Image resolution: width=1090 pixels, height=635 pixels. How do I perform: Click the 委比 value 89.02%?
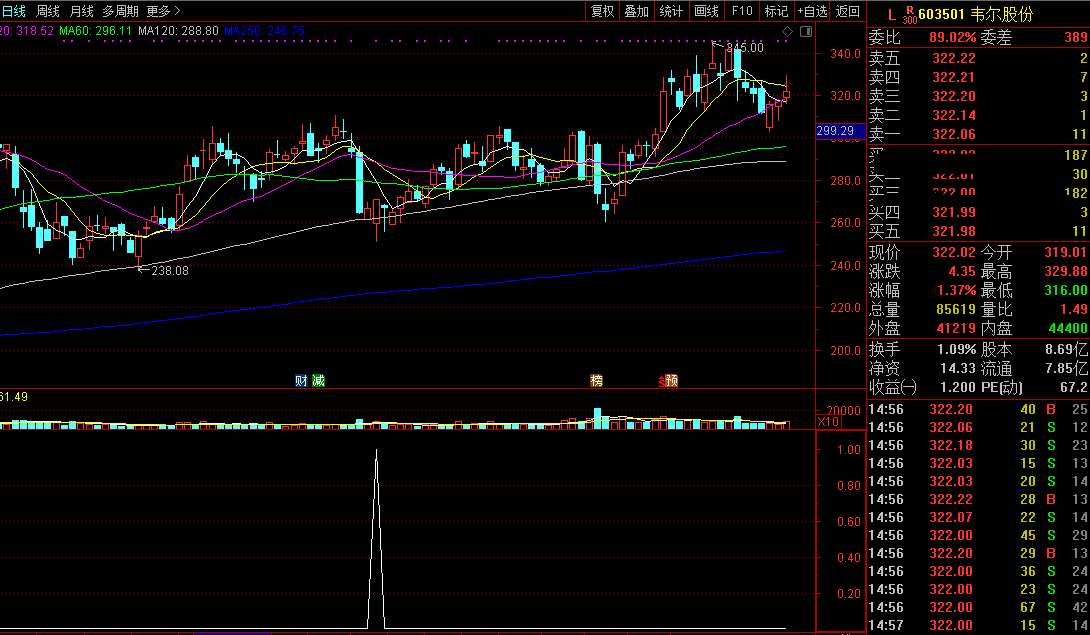coord(952,38)
